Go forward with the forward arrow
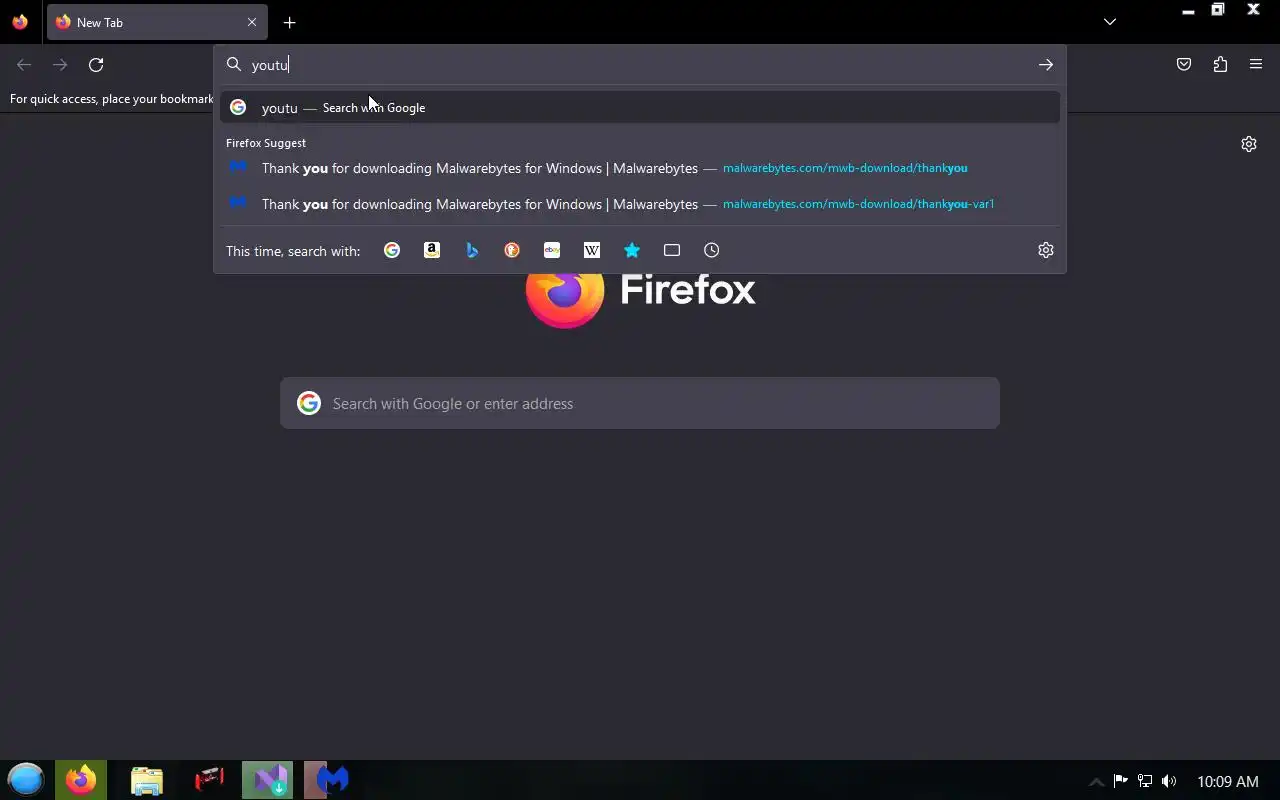Viewport: 1280px width, 800px height. pos(60,65)
